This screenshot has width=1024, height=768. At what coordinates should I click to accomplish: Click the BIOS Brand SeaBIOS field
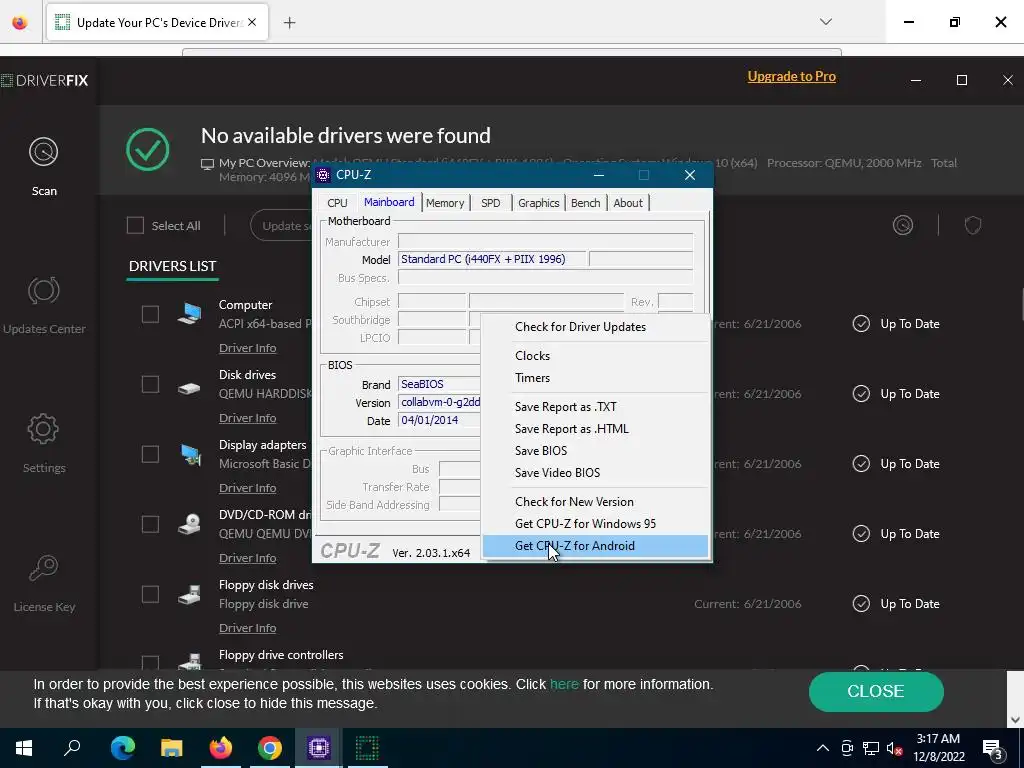[439, 384]
